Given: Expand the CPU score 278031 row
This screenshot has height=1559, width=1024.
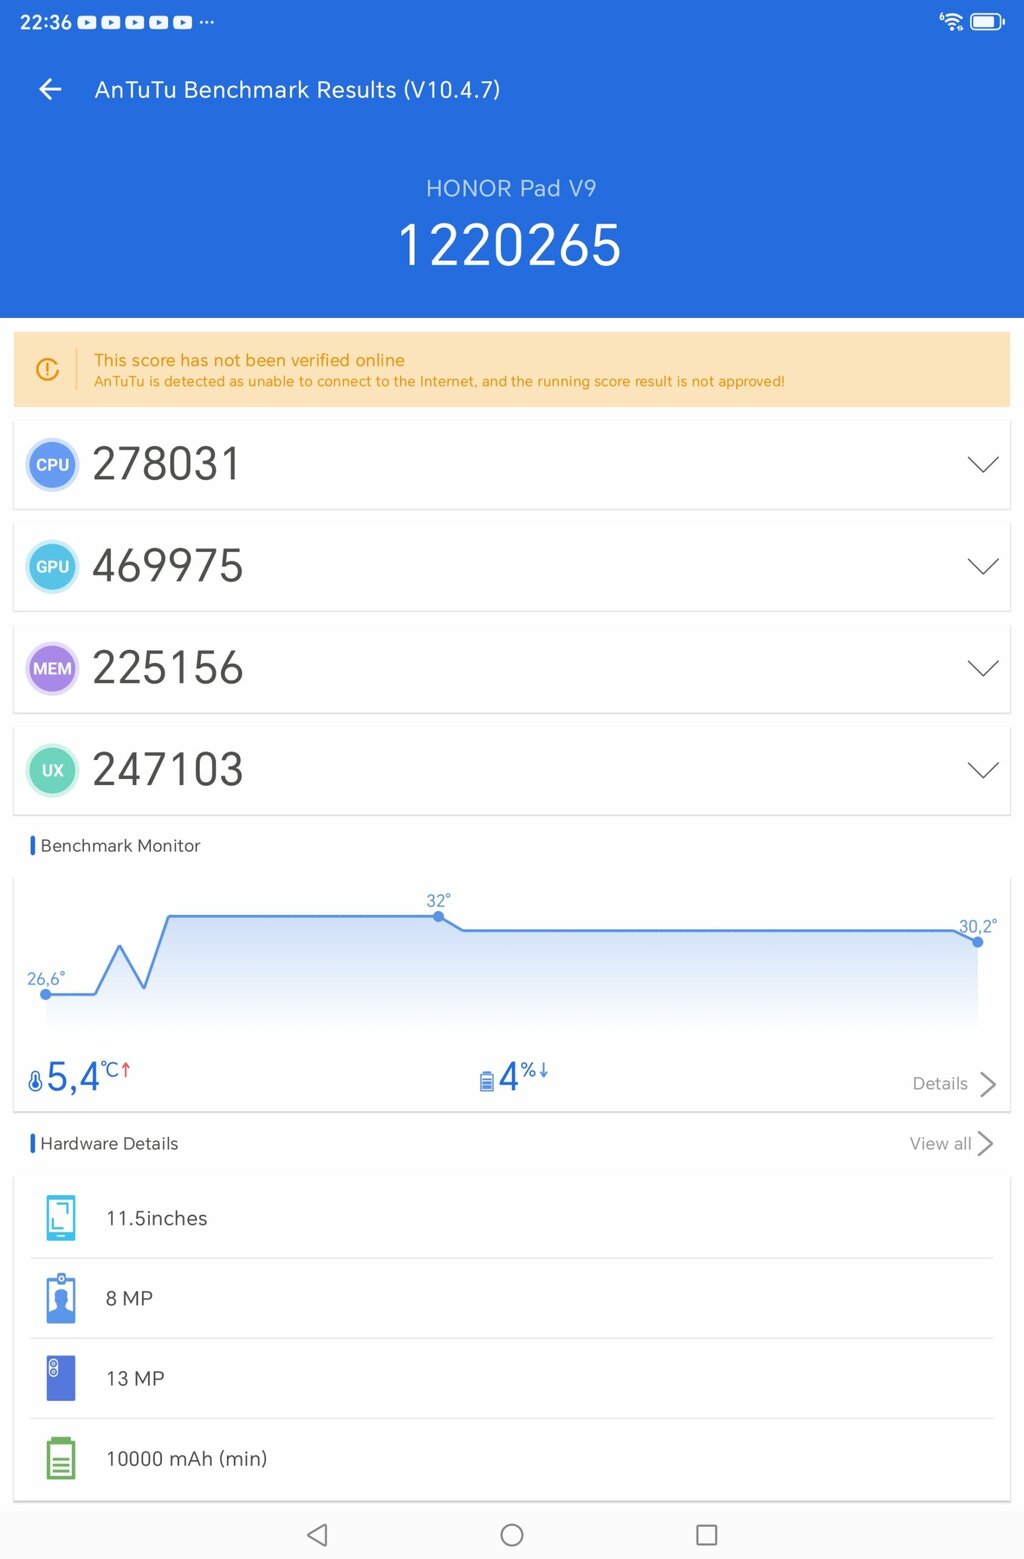Looking at the screenshot, I should (982, 465).
